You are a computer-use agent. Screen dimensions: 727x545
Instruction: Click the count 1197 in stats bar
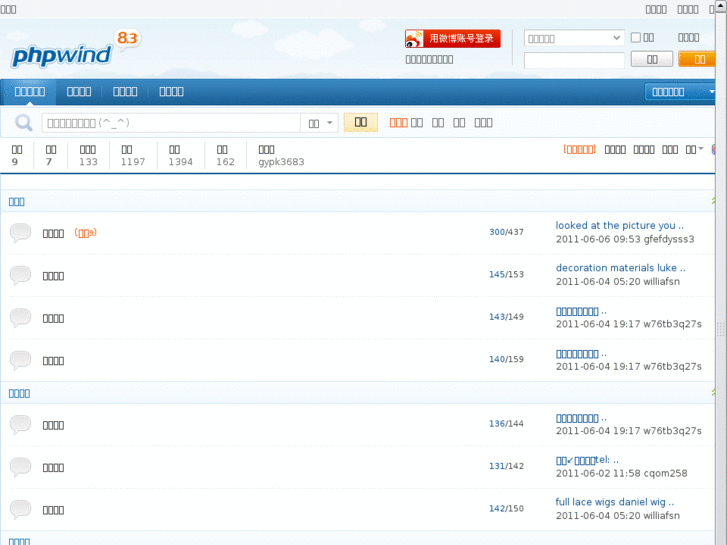click(x=133, y=162)
